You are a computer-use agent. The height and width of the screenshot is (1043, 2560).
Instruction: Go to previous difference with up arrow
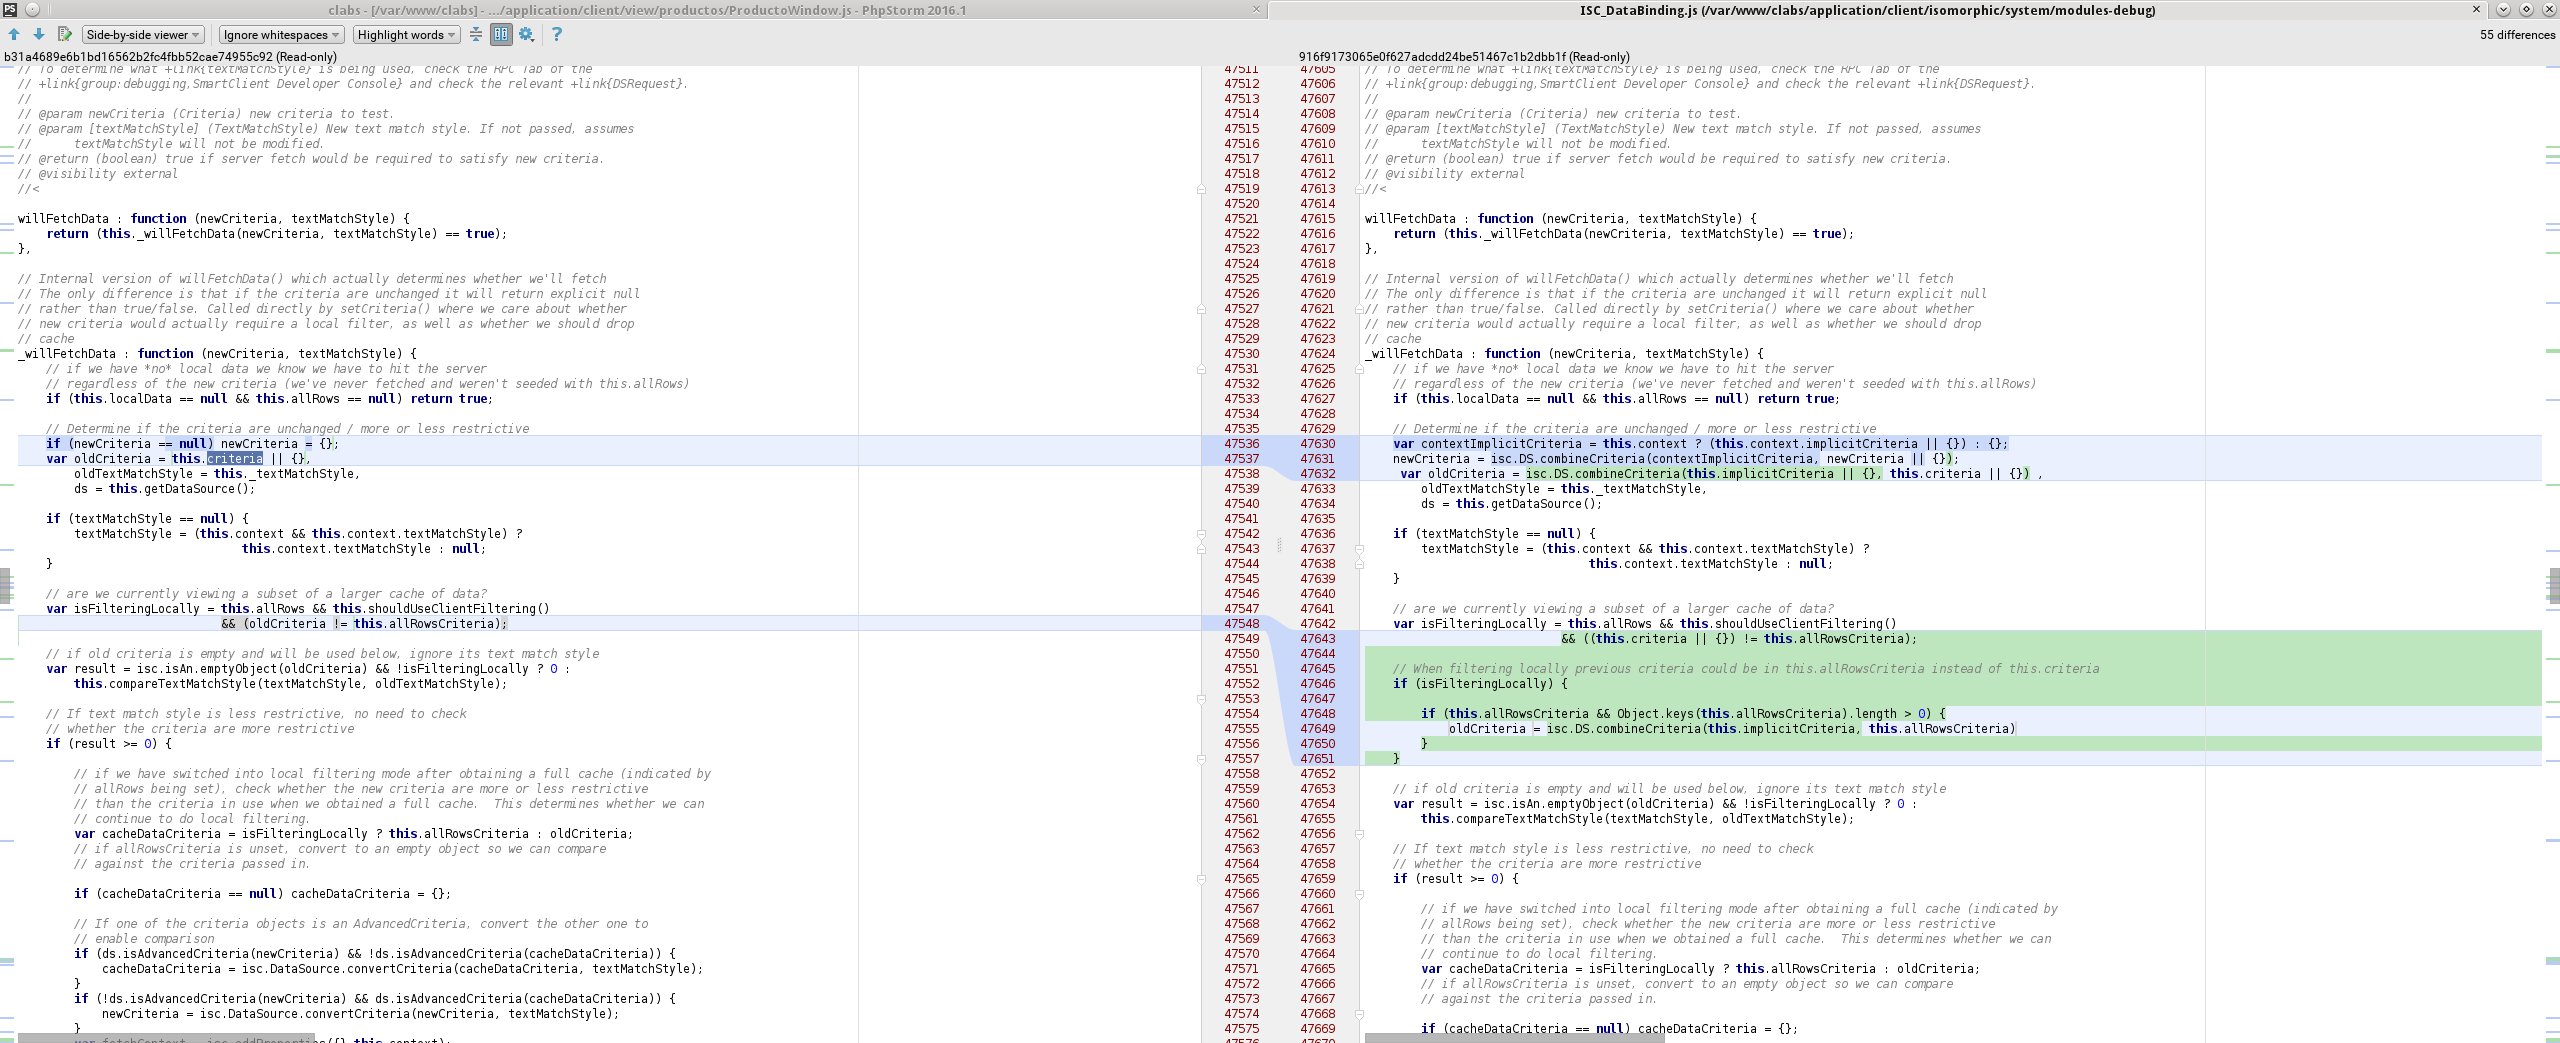coord(14,34)
